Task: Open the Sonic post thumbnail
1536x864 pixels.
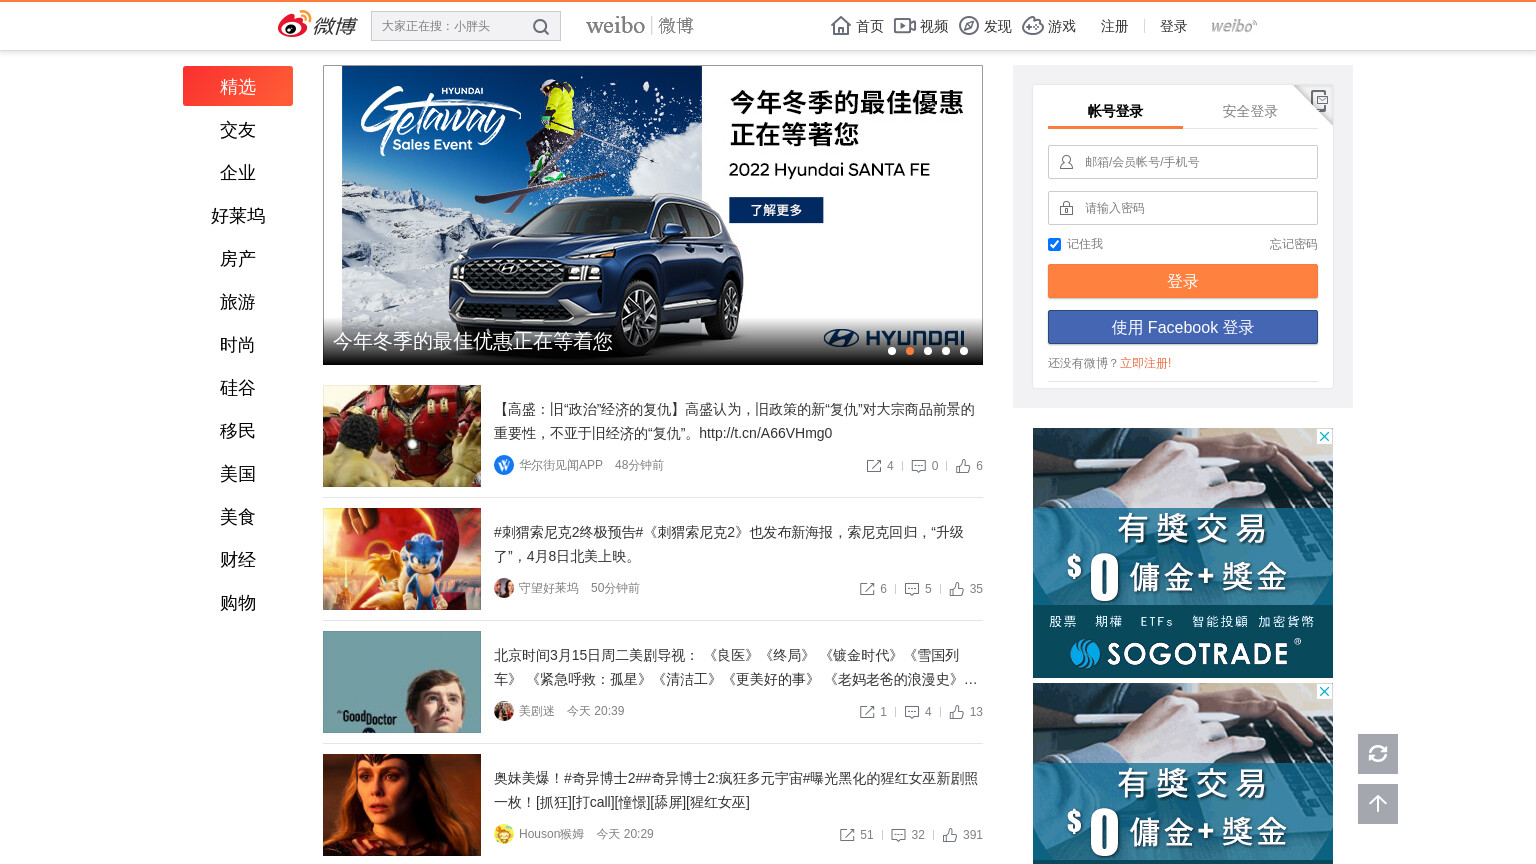Action: click(x=402, y=559)
